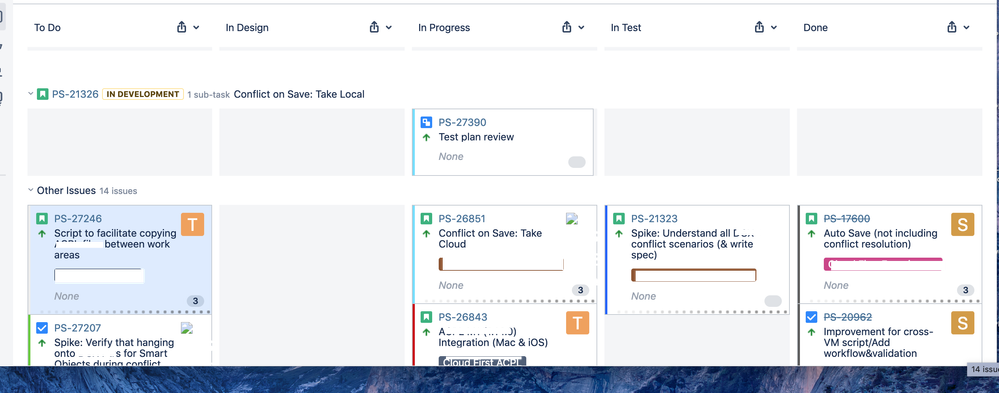This screenshot has height=393, width=999.
Task: Click 'Auto Save (not including conflict resolution)' summary
Action: 880,239
